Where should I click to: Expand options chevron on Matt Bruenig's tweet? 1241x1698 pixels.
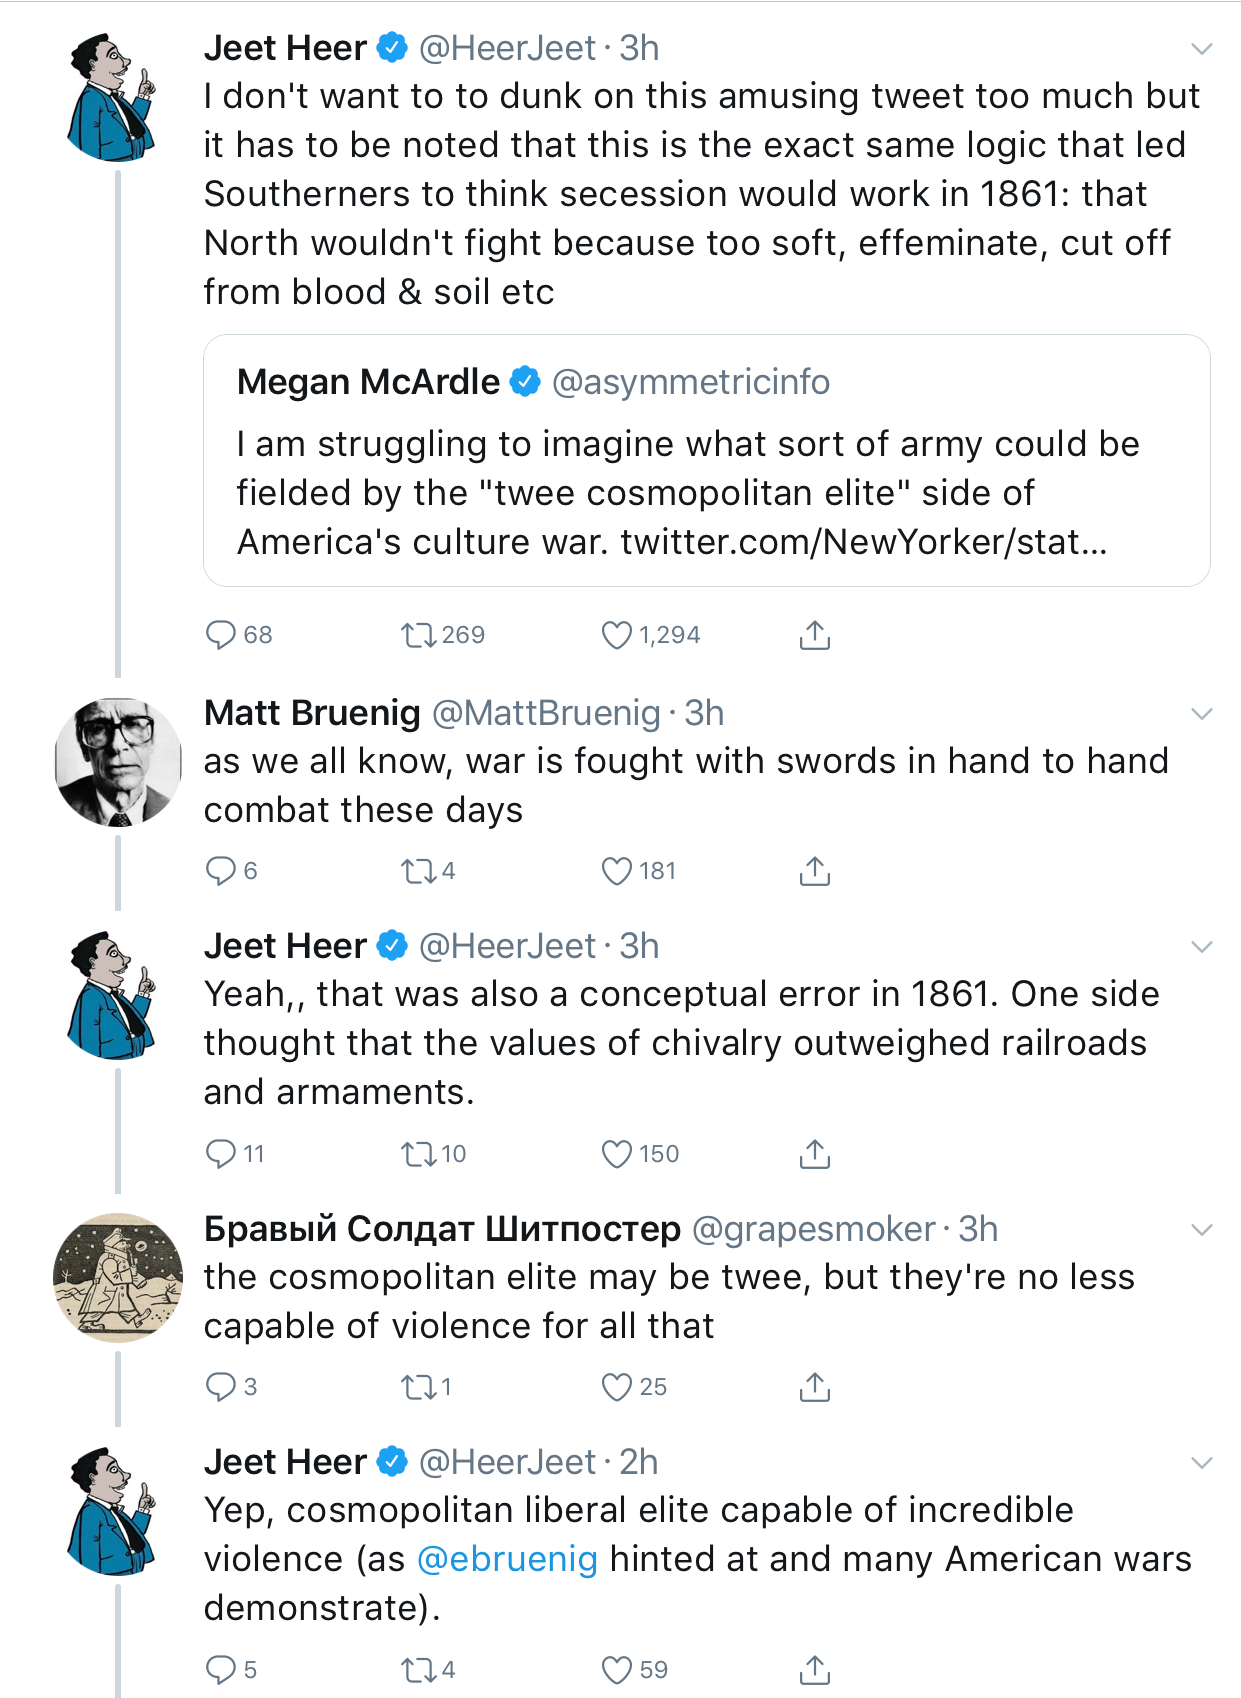pos(1202,713)
